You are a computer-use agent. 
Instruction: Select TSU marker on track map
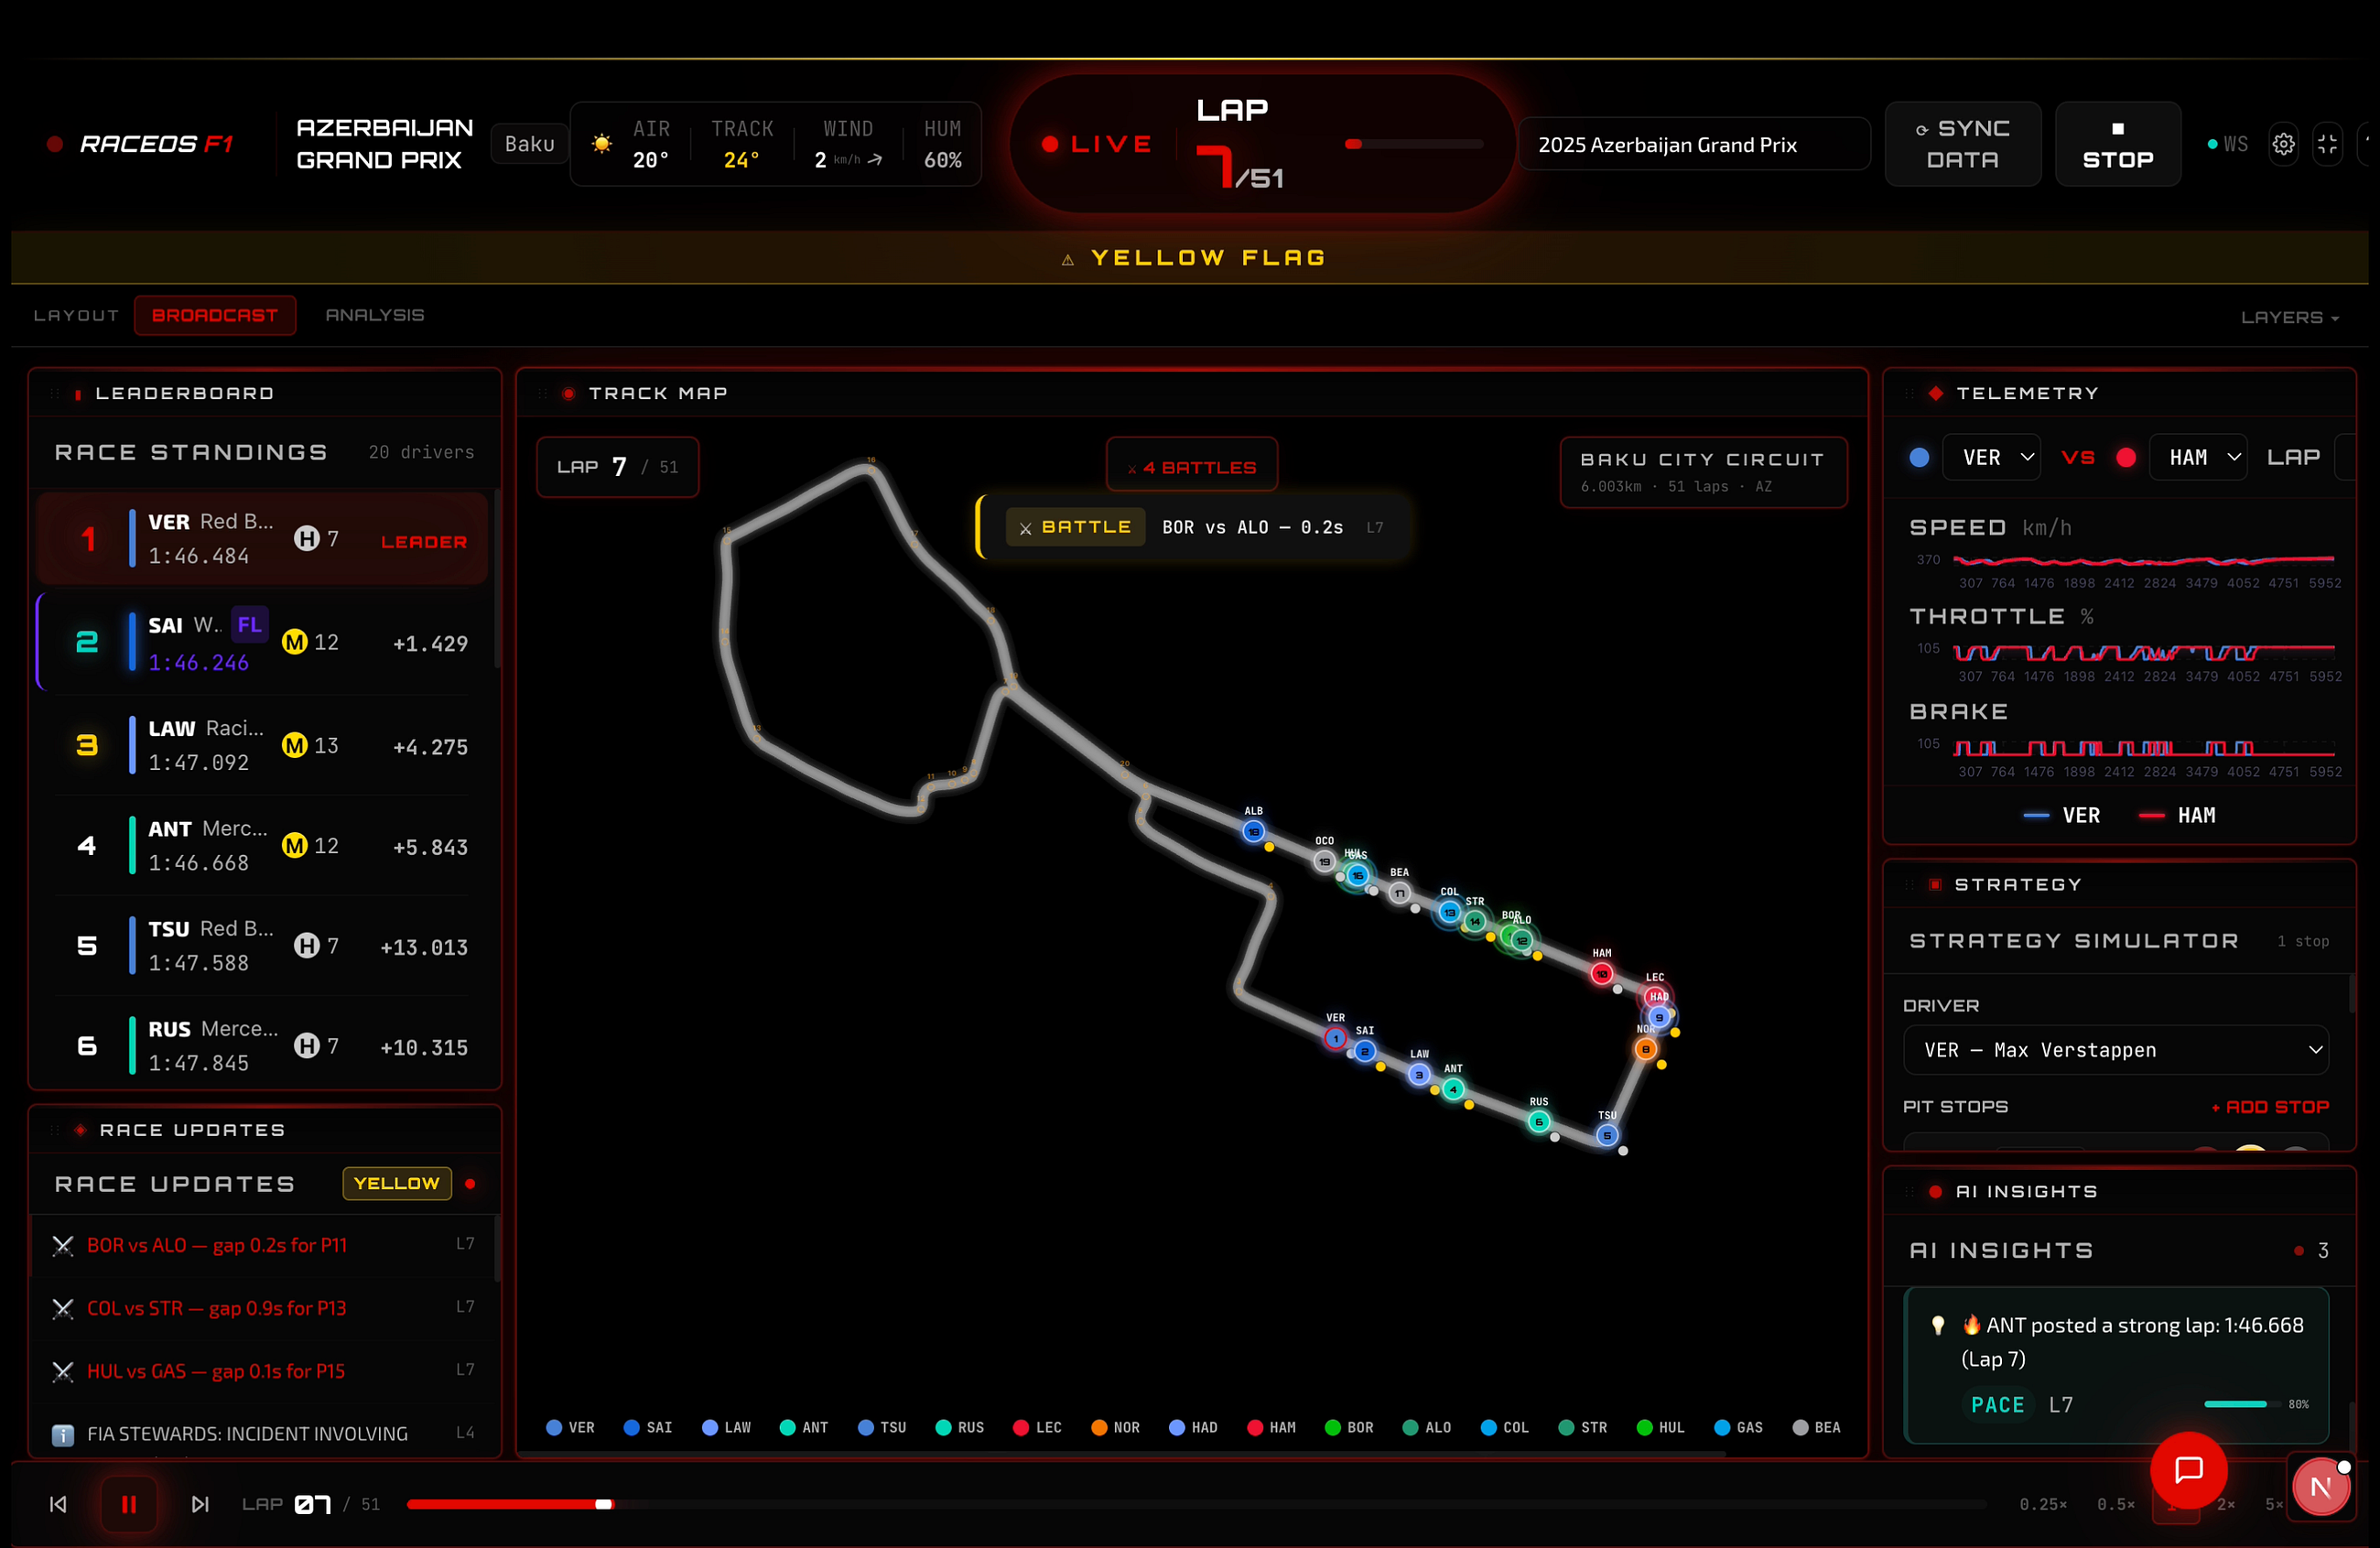pos(1607,1134)
